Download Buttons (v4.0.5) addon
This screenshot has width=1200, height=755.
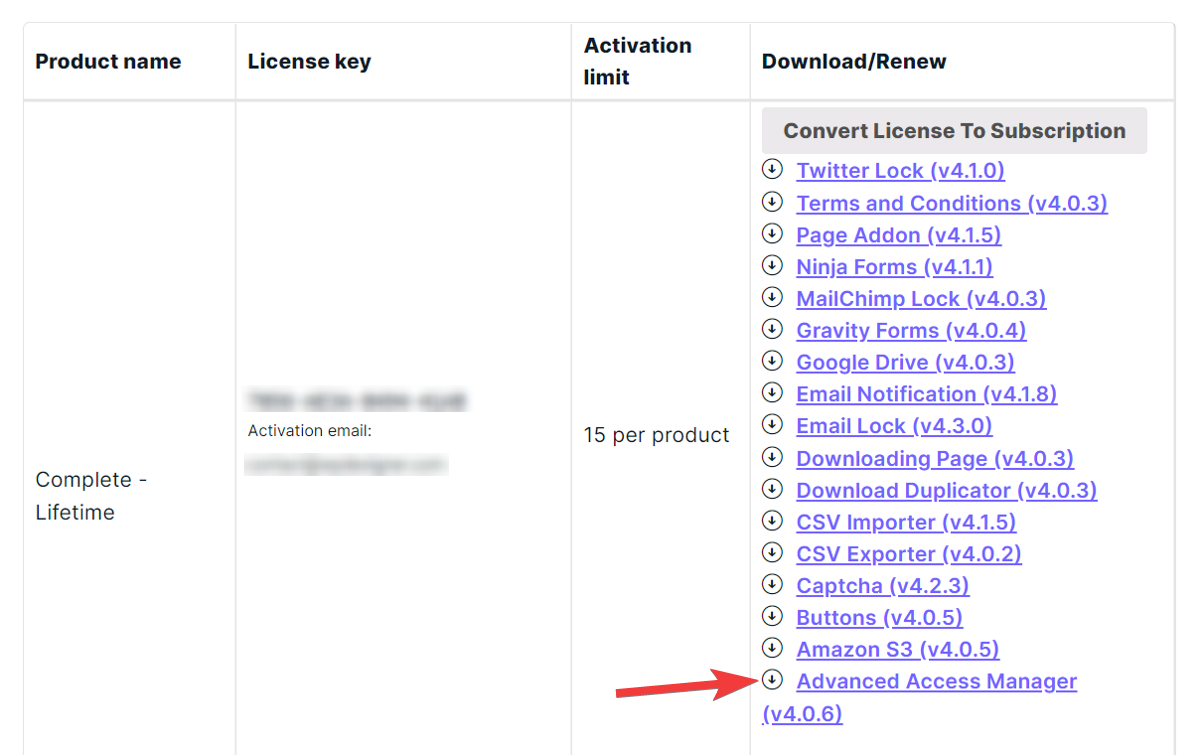[879, 618]
